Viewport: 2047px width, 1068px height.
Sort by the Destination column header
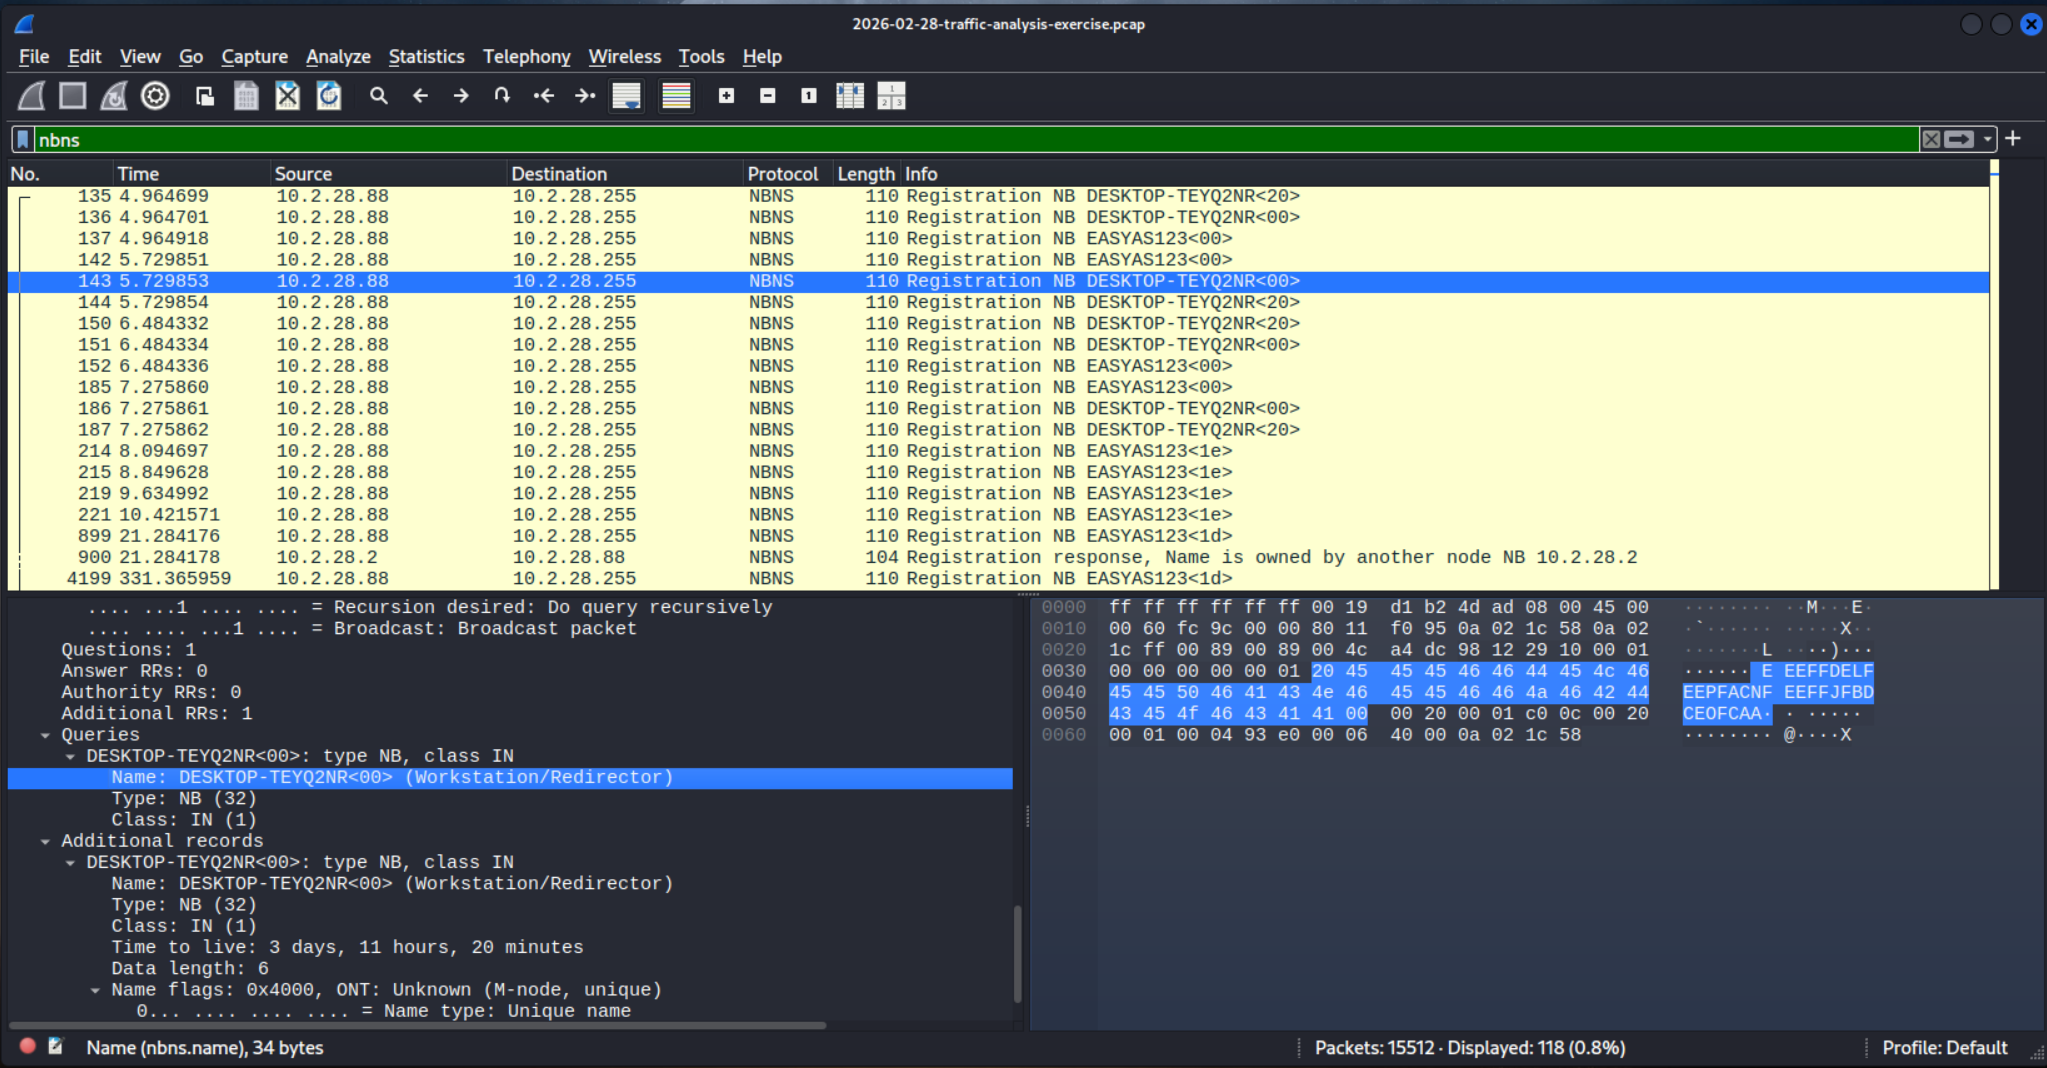pos(625,174)
